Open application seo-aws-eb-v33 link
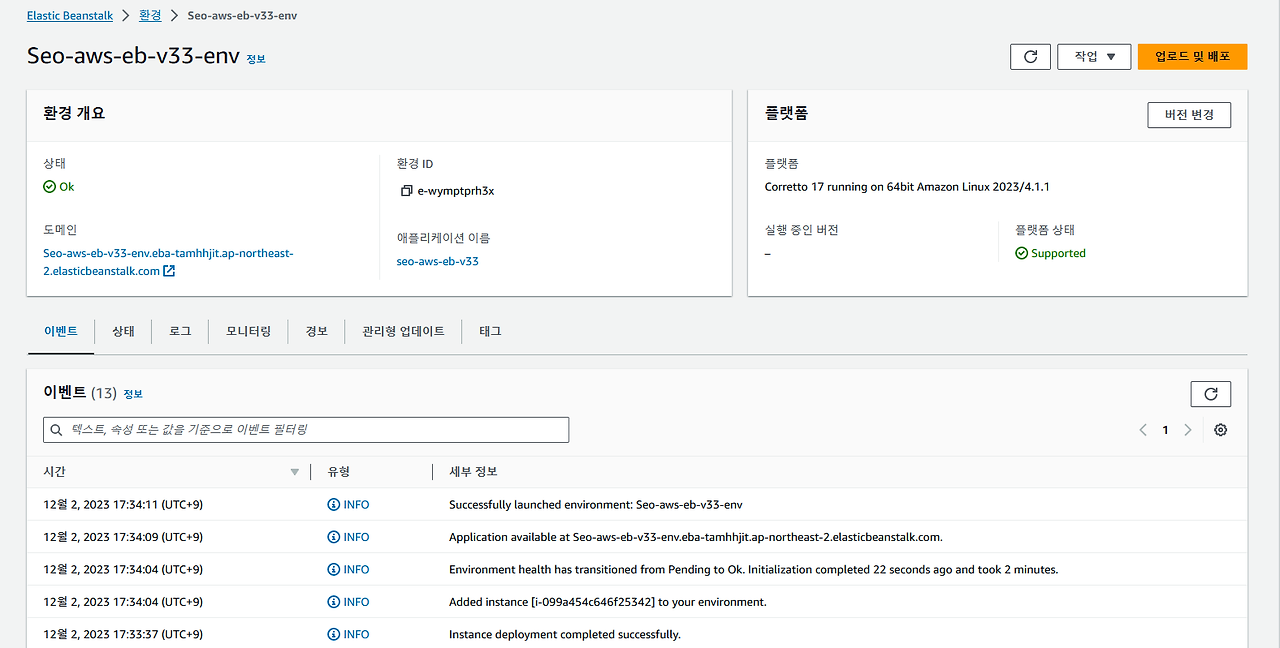 437,262
